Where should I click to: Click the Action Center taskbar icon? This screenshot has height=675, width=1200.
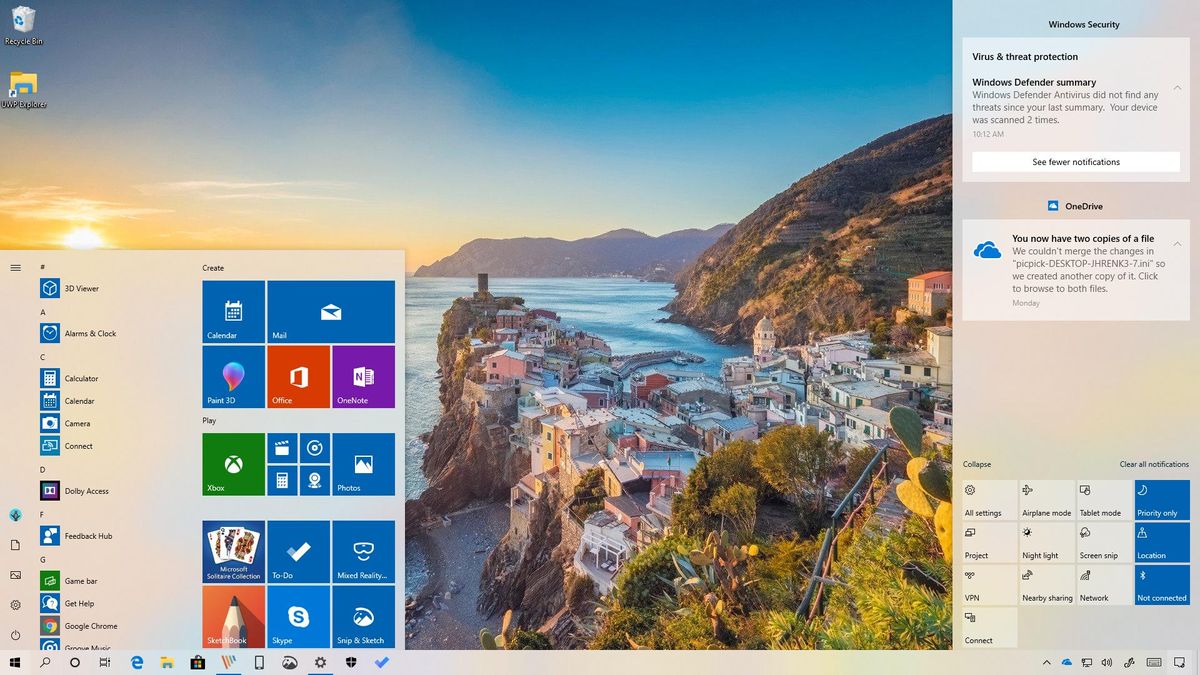click(1178, 662)
